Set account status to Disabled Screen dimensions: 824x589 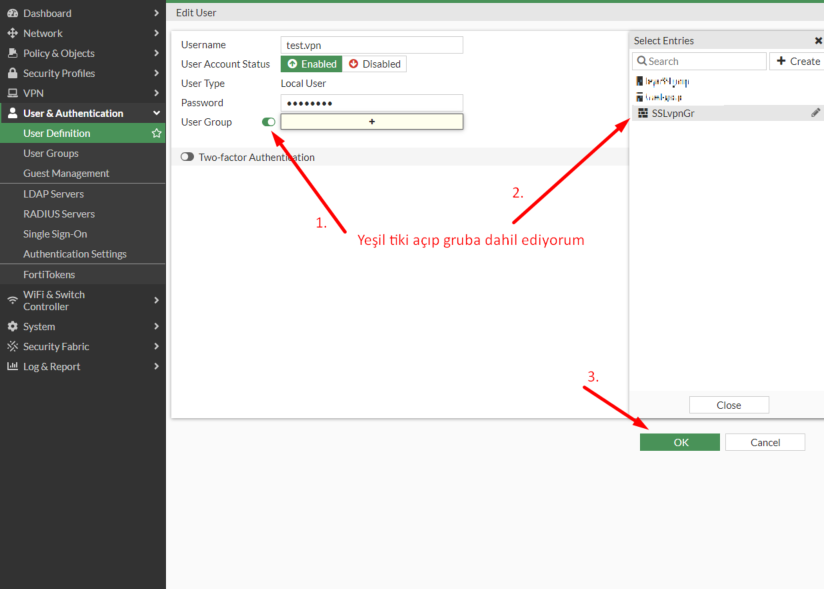374,64
